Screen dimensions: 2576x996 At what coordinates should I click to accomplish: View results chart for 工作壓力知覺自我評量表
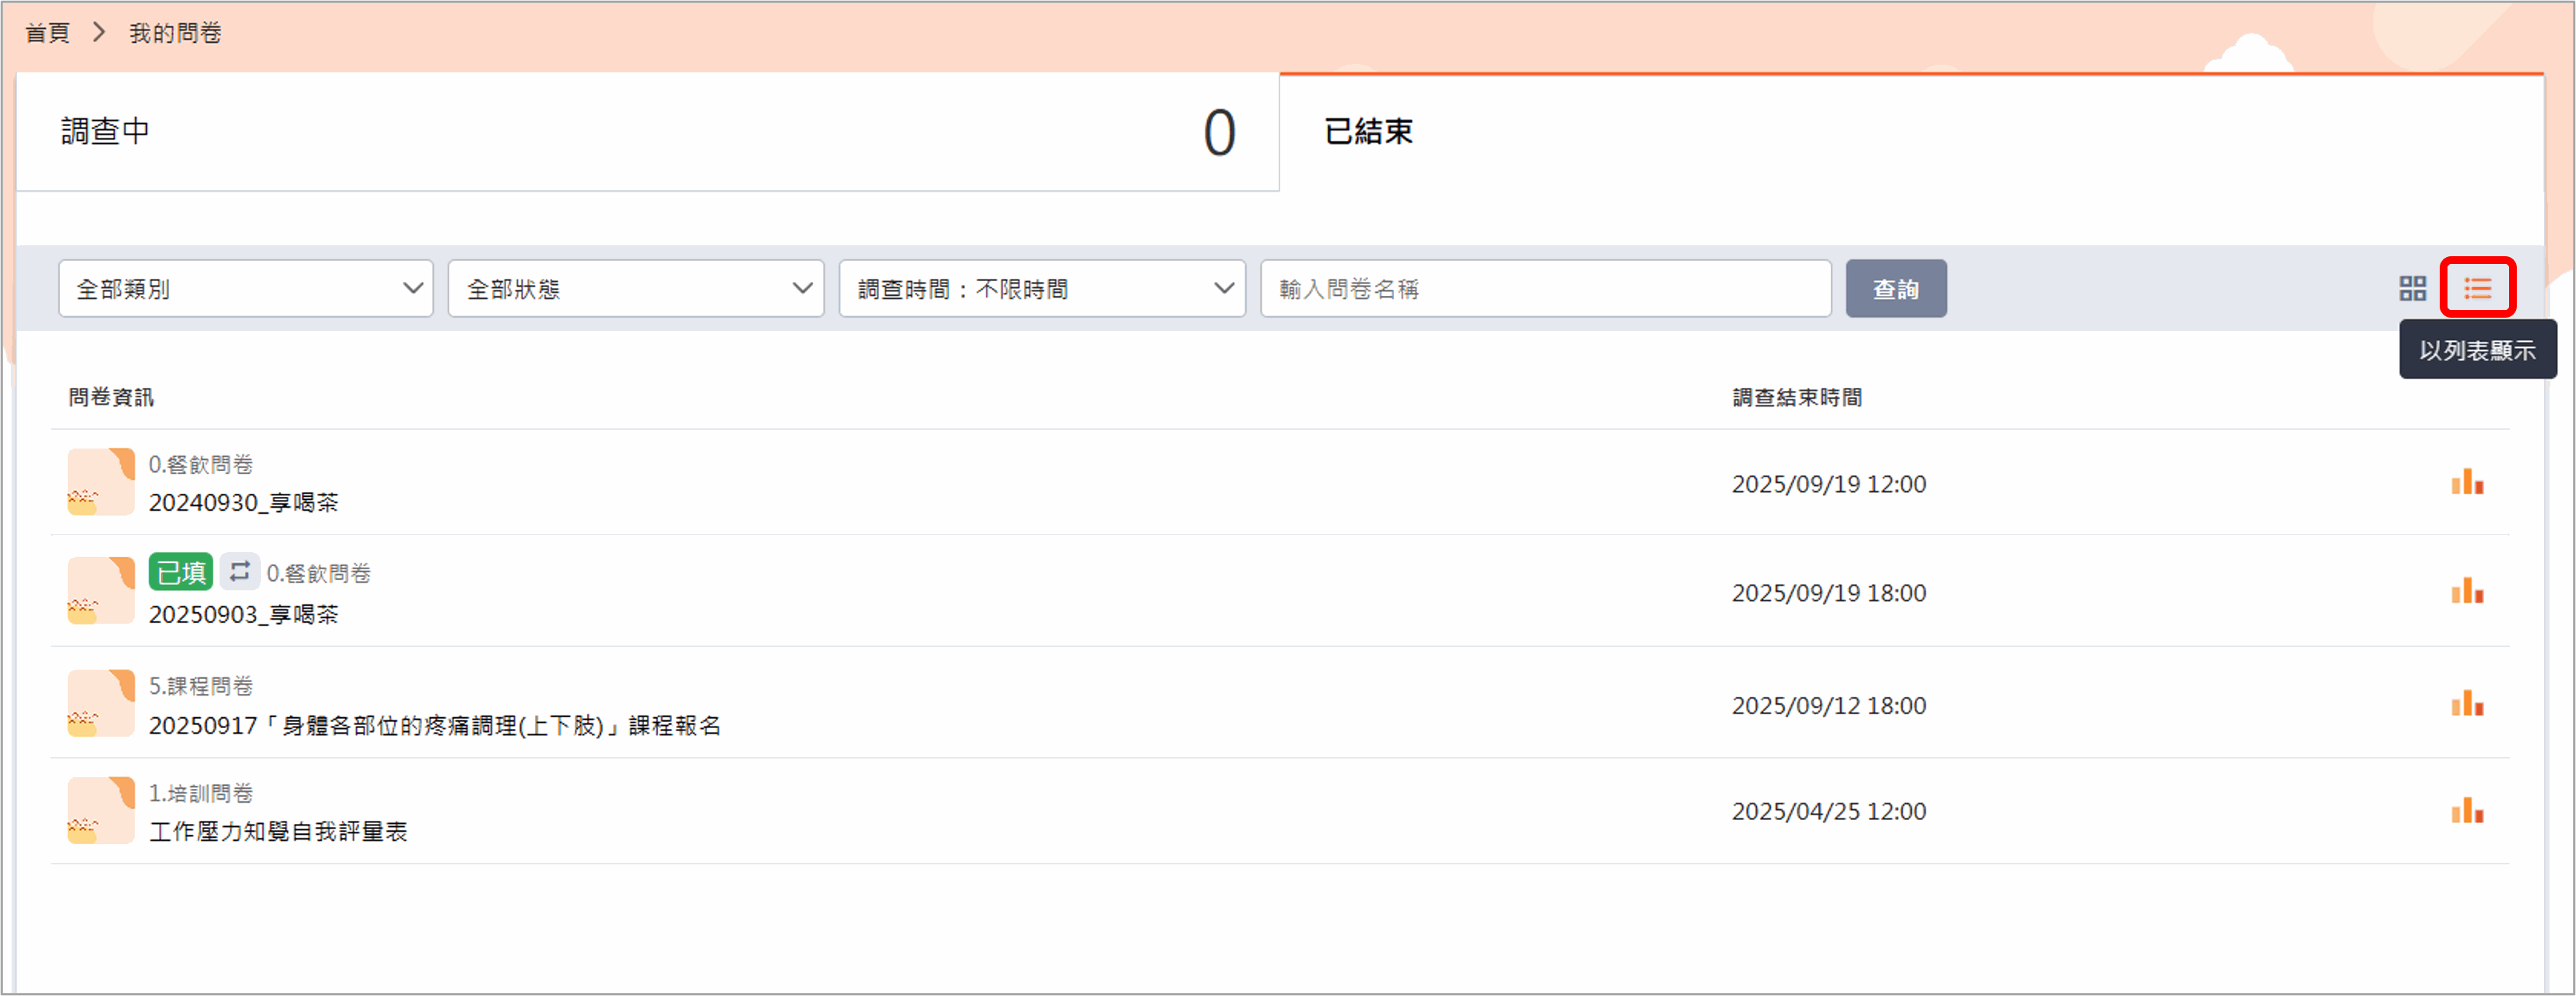[x=2466, y=811]
